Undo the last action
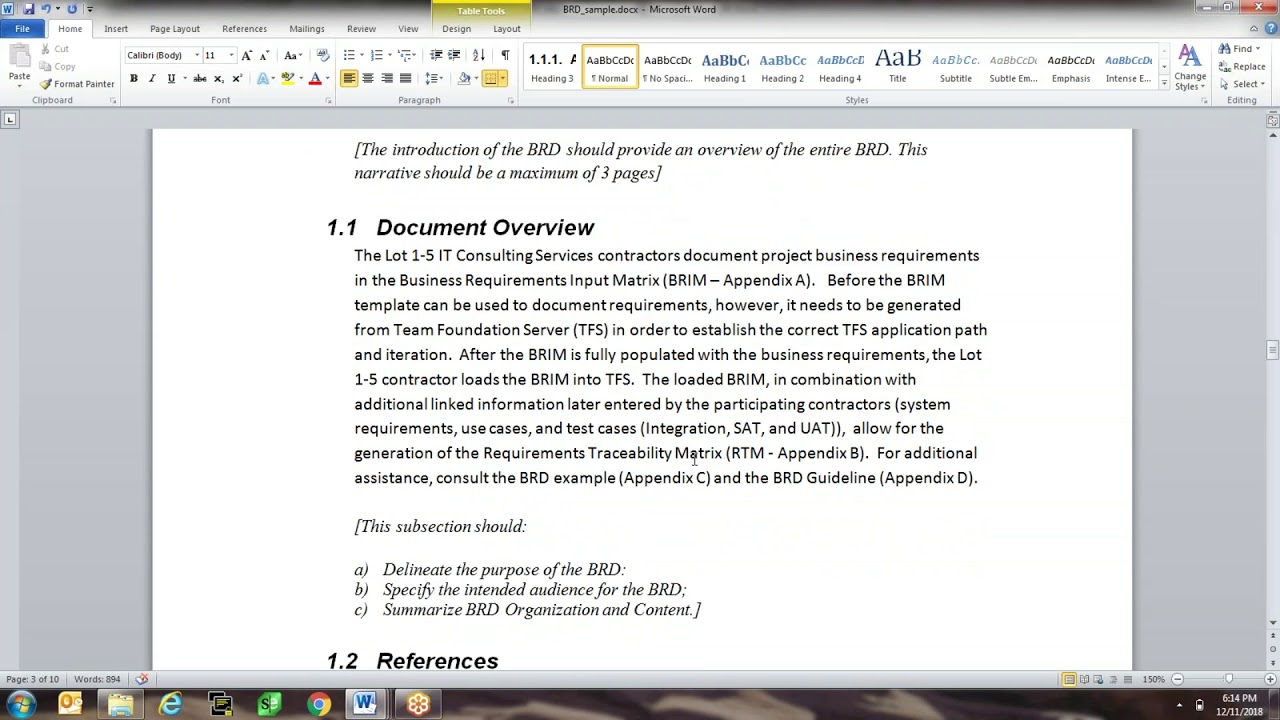Image resolution: width=1280 pixels, height=720 pixels. click(x=45, y=9)
